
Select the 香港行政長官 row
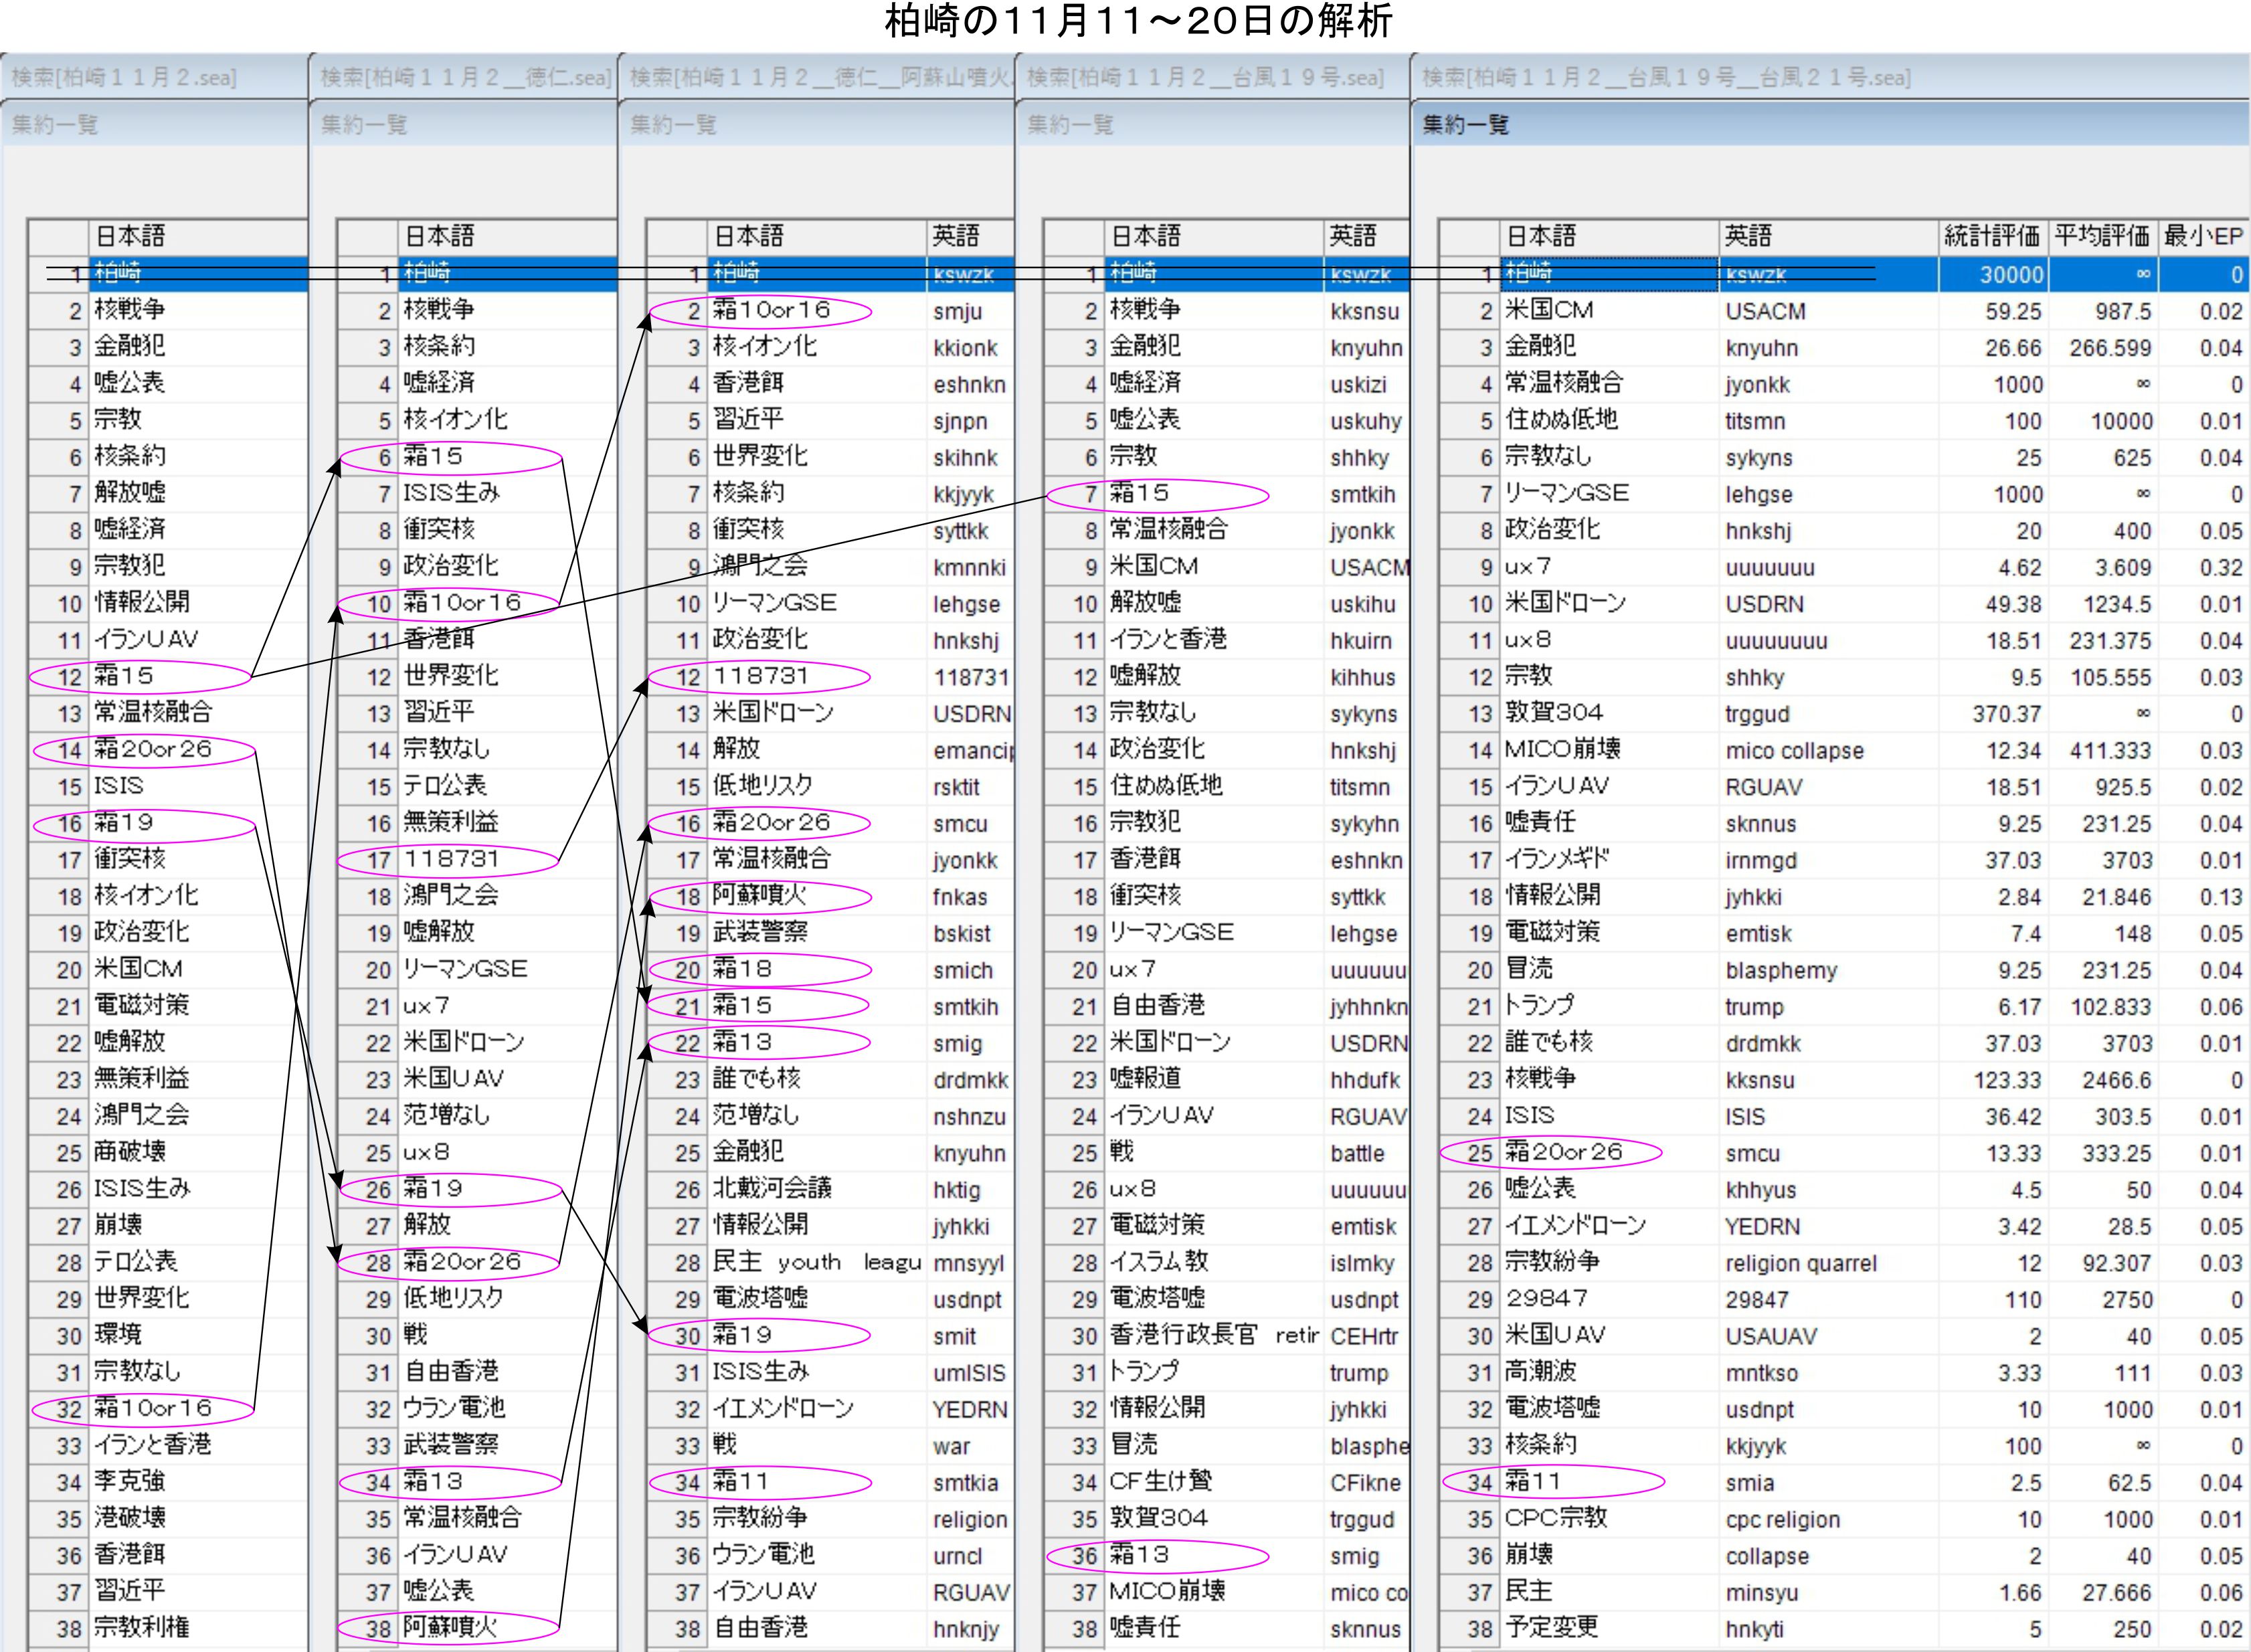(x=1182, y=1335)
